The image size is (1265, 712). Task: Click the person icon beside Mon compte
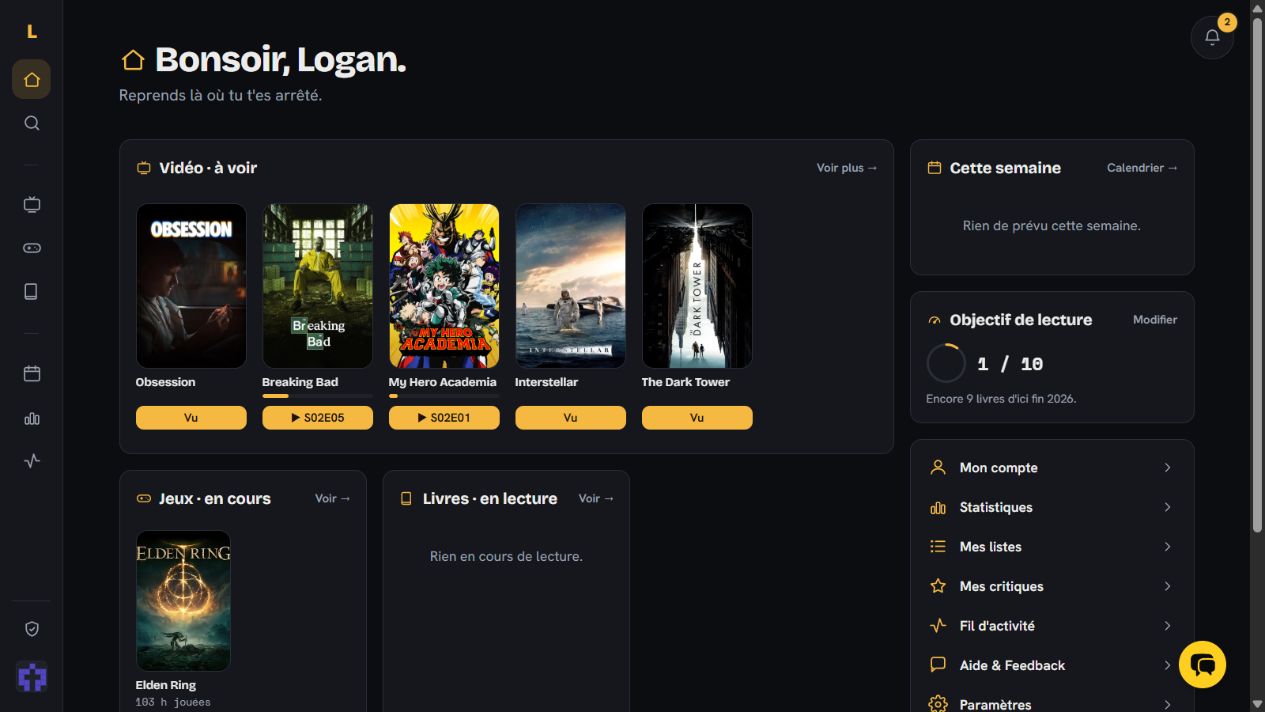tap(937, 467)
